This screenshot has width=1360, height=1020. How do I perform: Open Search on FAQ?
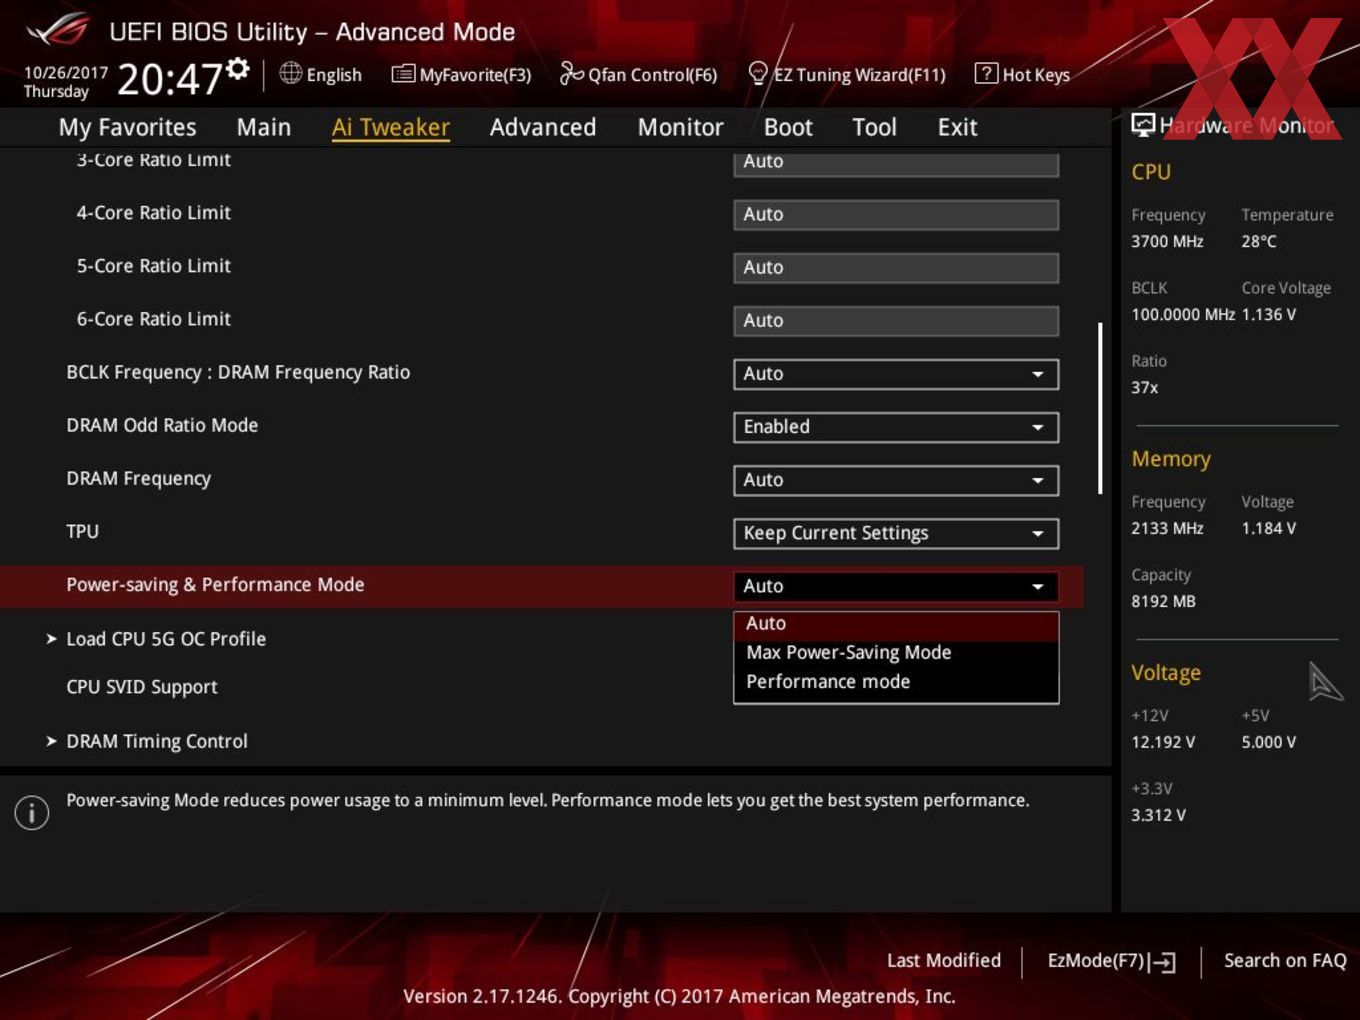1285,961
